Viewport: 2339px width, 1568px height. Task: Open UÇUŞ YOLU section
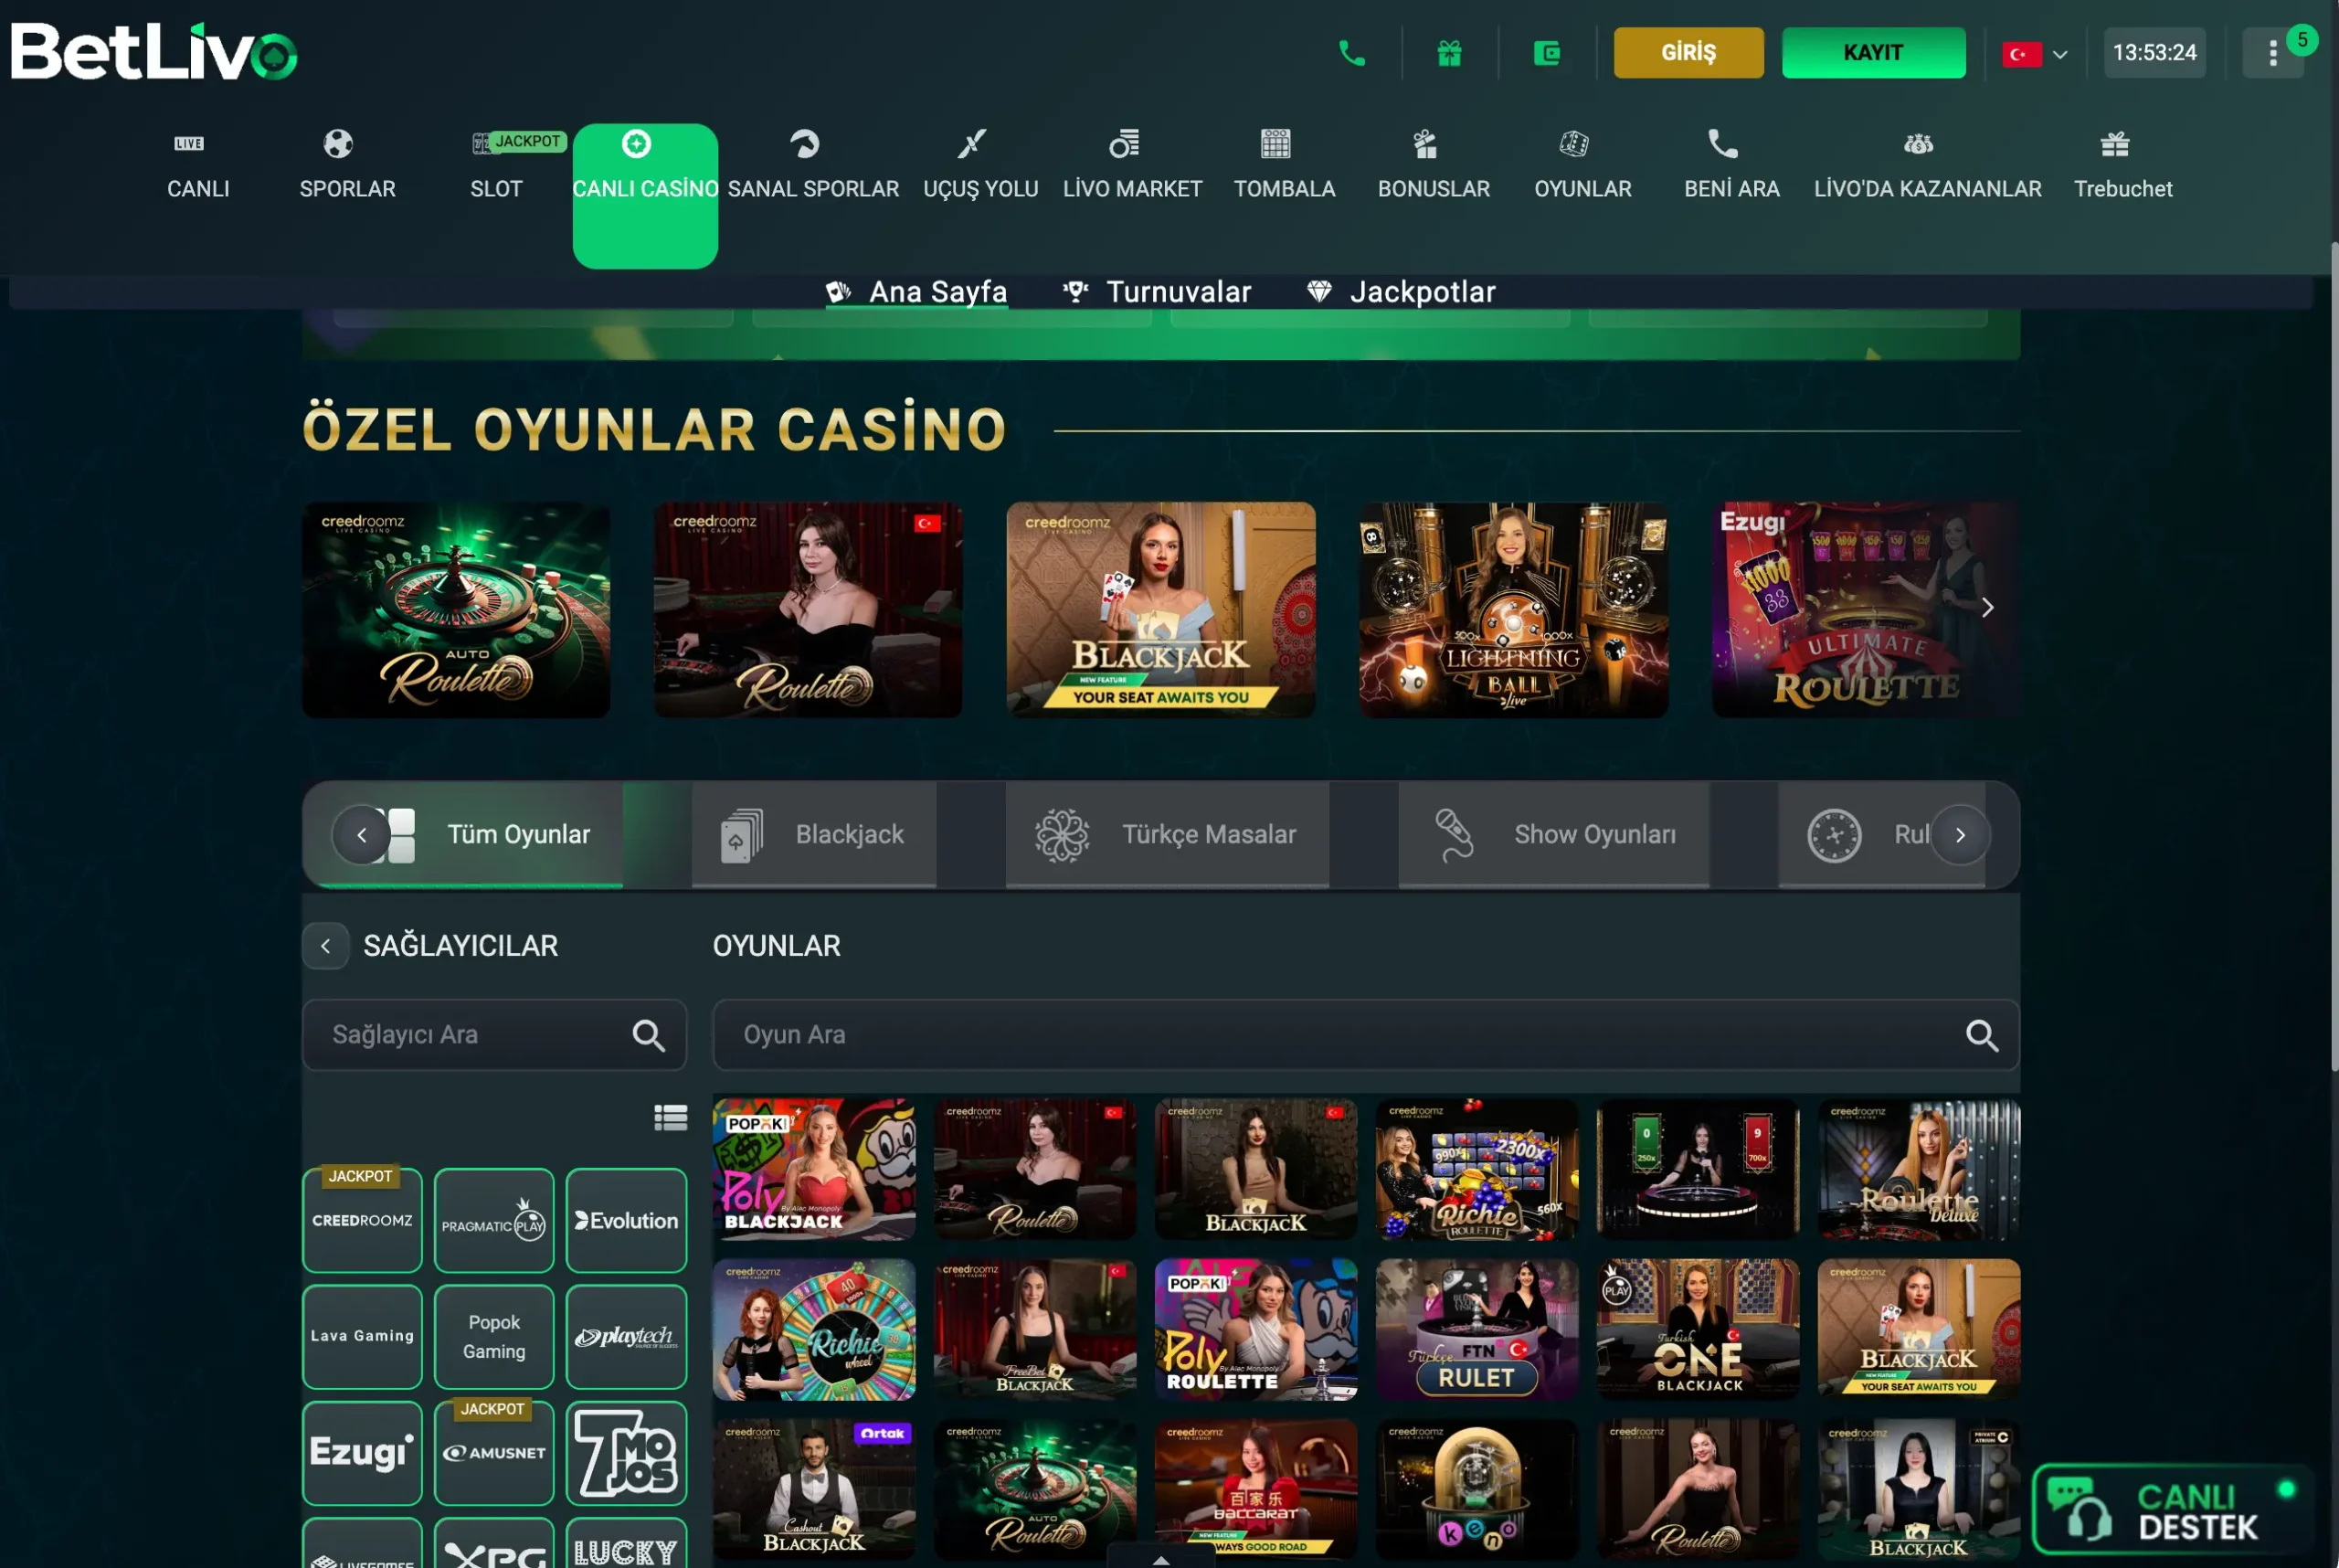click(980, 166)
